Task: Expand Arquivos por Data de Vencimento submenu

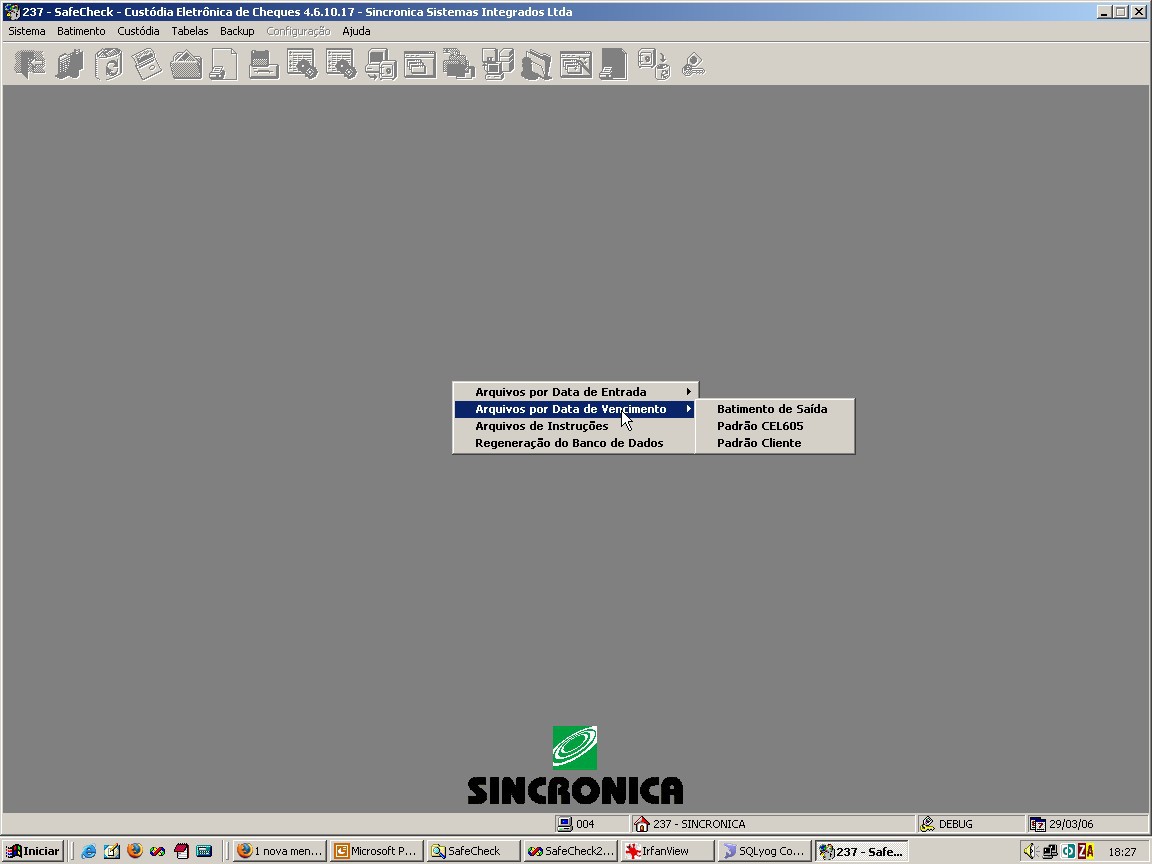Action: click(575, 408)
